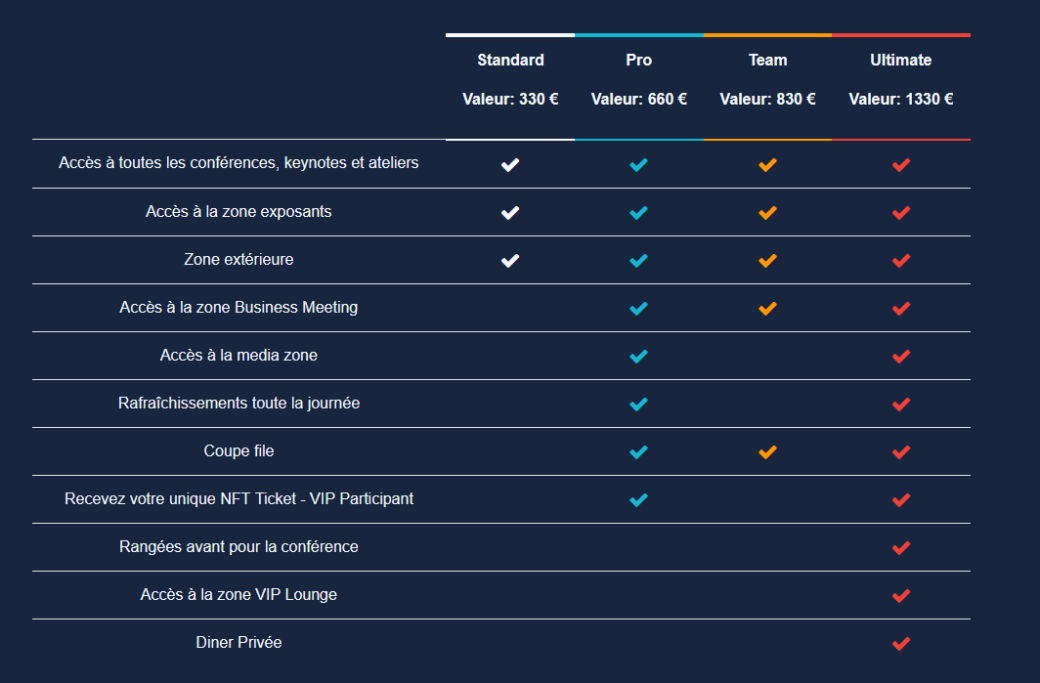The height and width of the screenshot is (683, 1040).
Task: Select the Pro plan column header
Action: (638, 60)
